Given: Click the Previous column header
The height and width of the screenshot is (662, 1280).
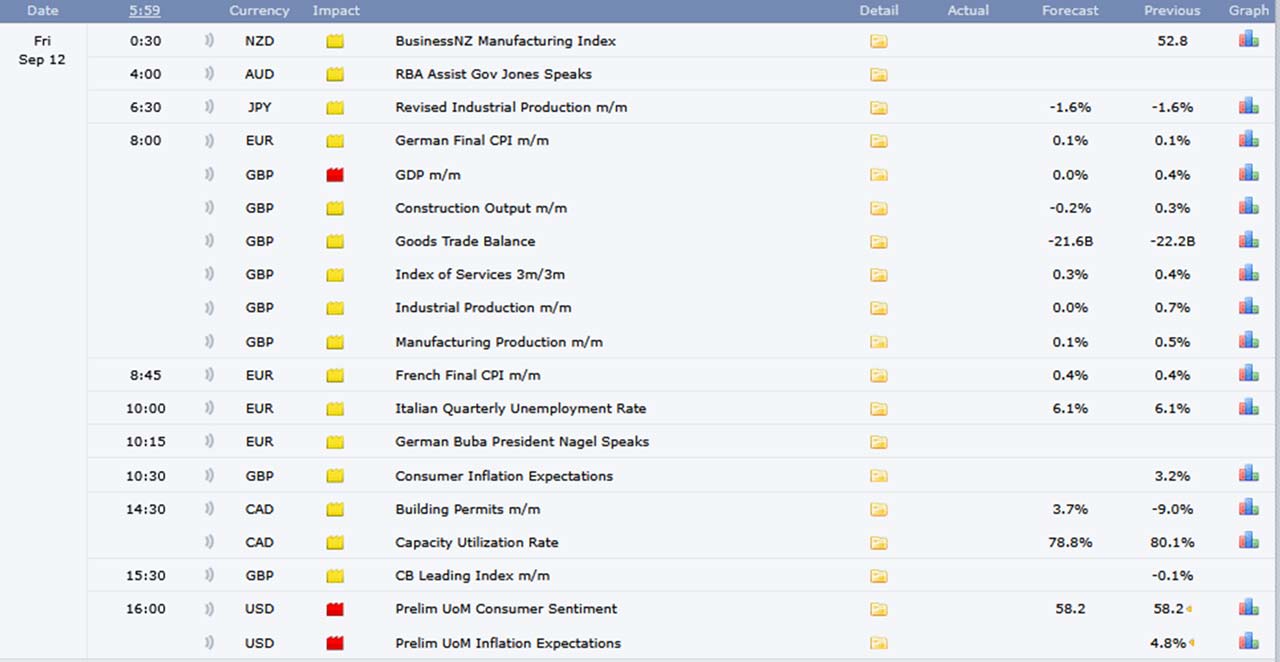Looking at the screenshot, I should (1172, 10).
